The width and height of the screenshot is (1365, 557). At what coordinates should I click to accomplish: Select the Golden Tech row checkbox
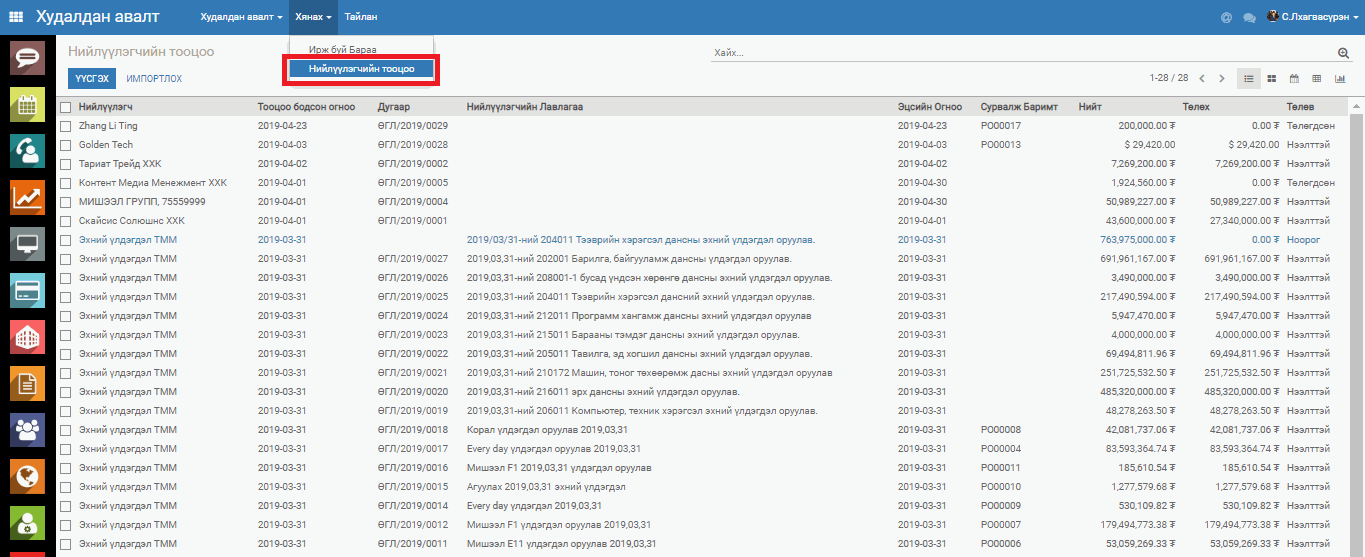tap(66, 145)
